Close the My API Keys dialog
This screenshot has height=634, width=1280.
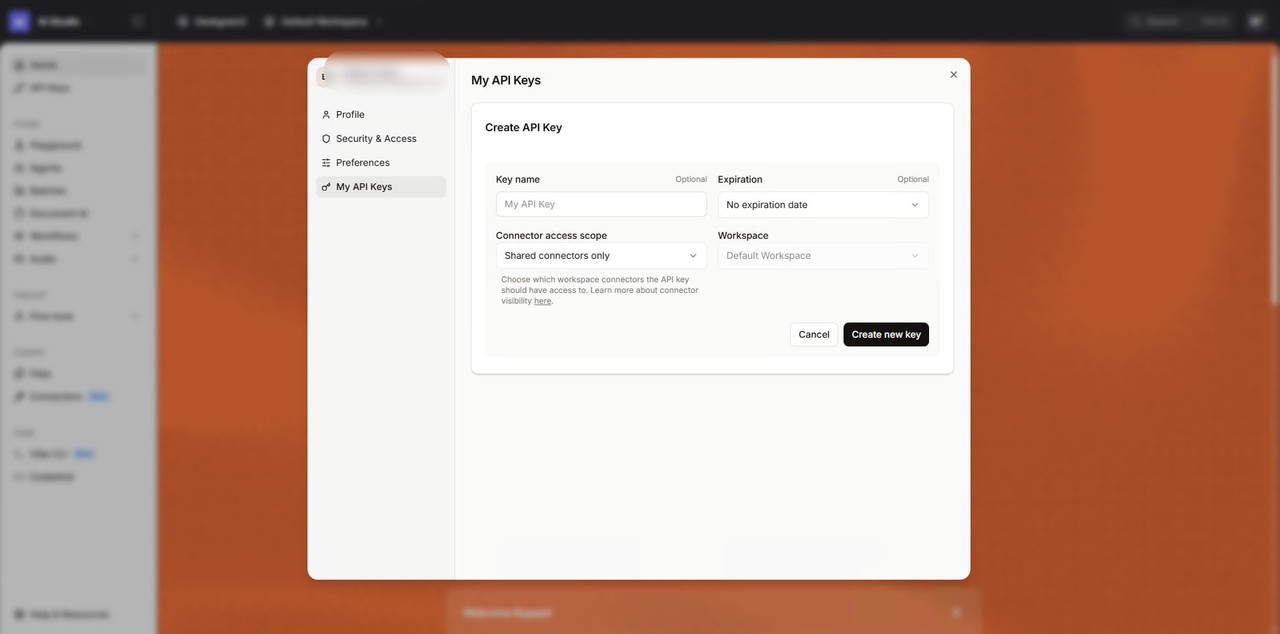[953, 75]
